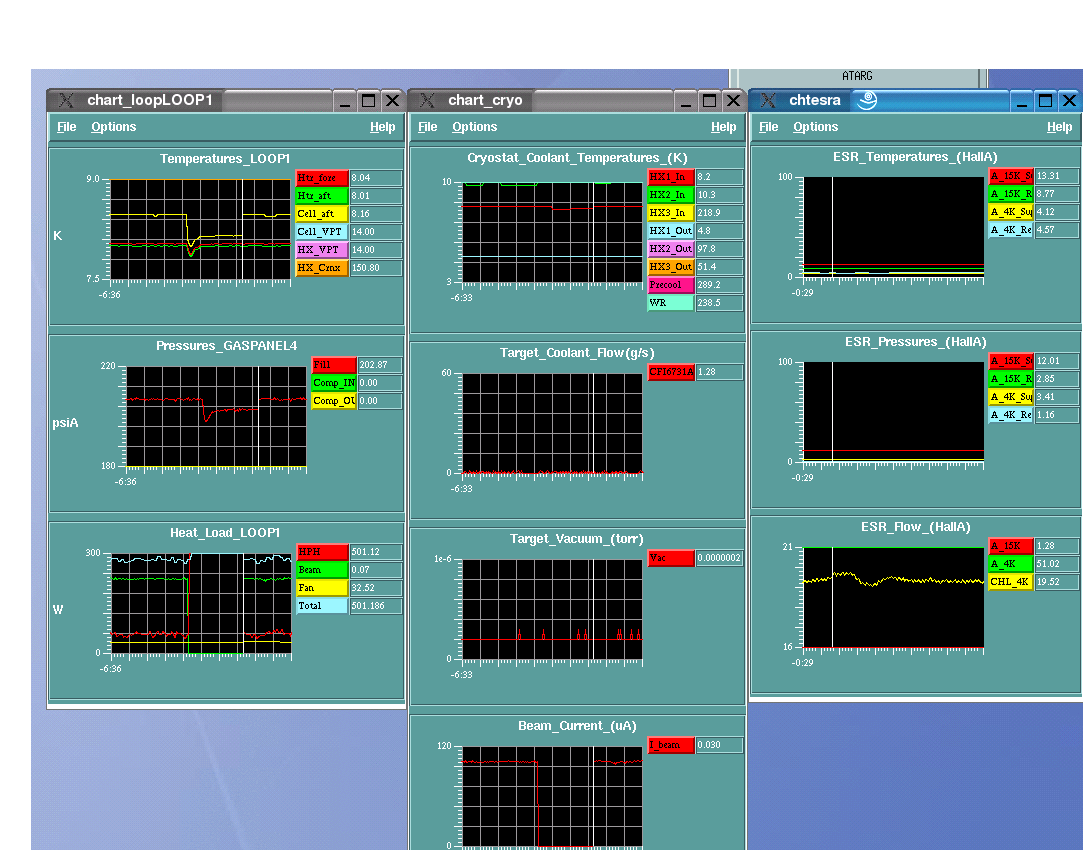Open Help menu in chtesra window
Screen dimensions: 1083x850
coord(1059,127)
